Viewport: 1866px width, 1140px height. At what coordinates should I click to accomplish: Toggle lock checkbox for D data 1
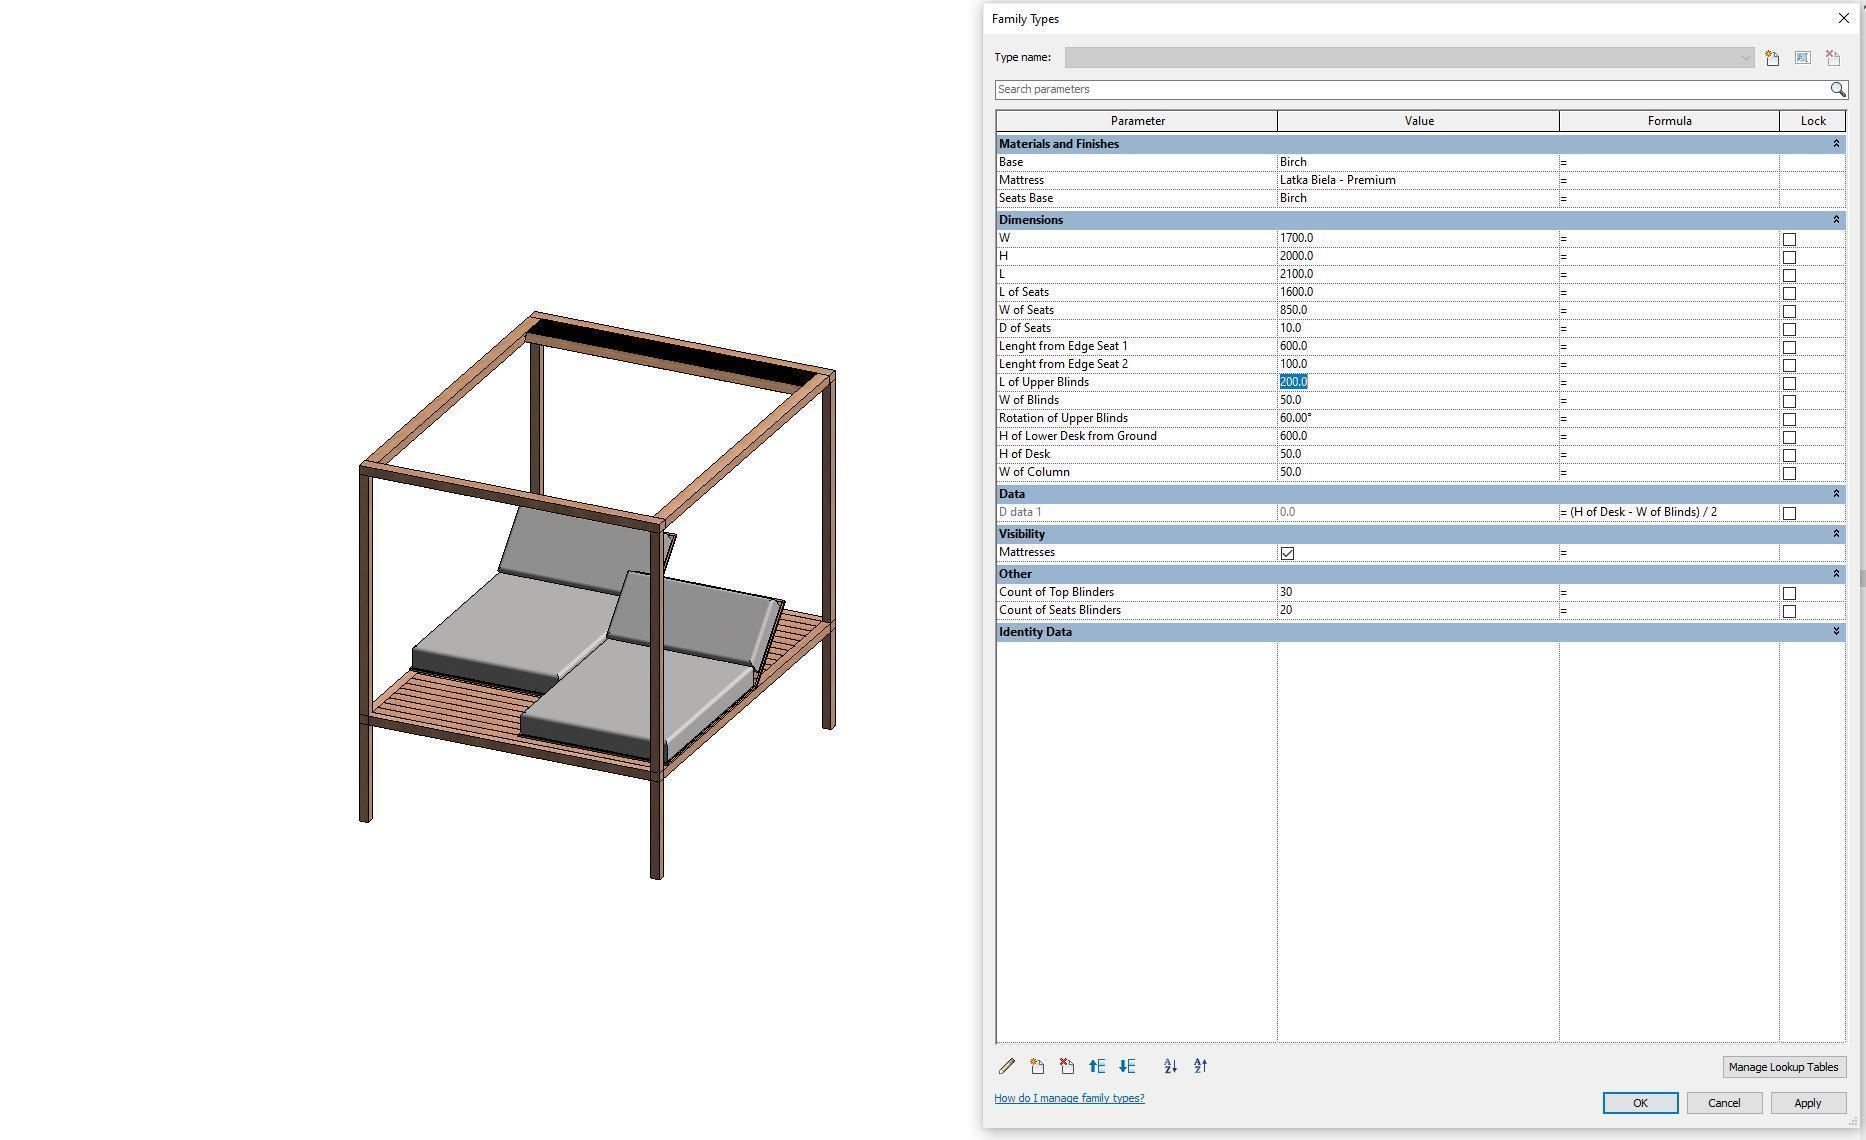click(x=1789, y=513)
